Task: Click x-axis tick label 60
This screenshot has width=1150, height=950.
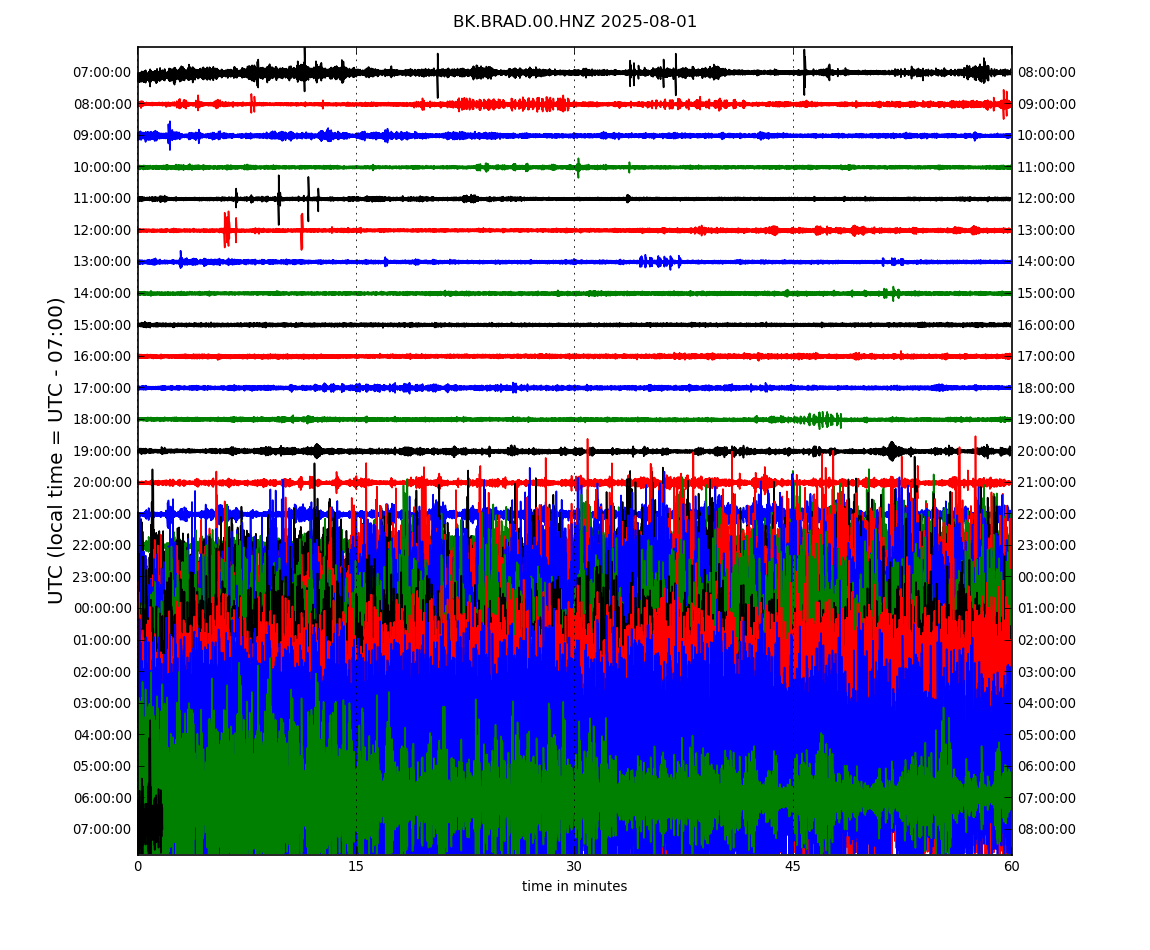Action: [1011, 866]
